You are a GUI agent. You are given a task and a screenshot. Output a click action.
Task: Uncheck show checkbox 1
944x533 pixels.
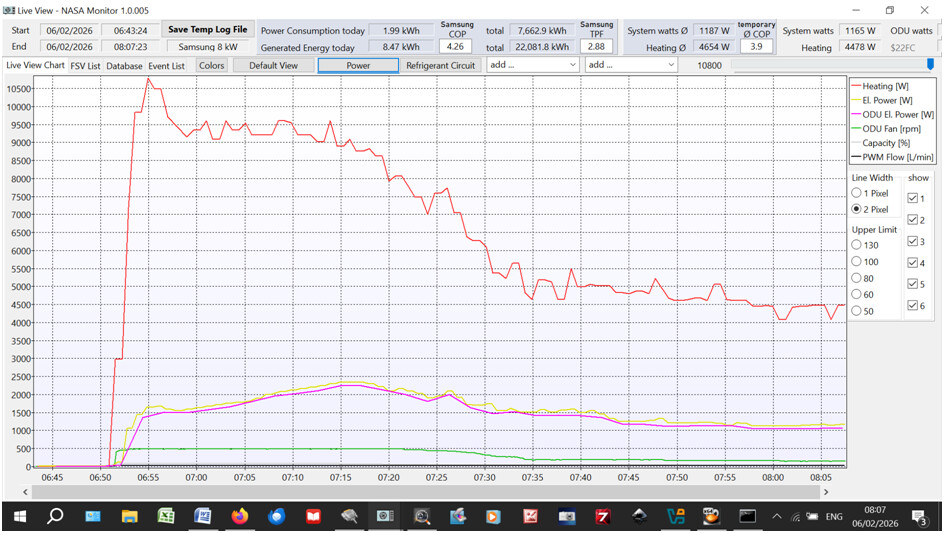pos(913,198)
